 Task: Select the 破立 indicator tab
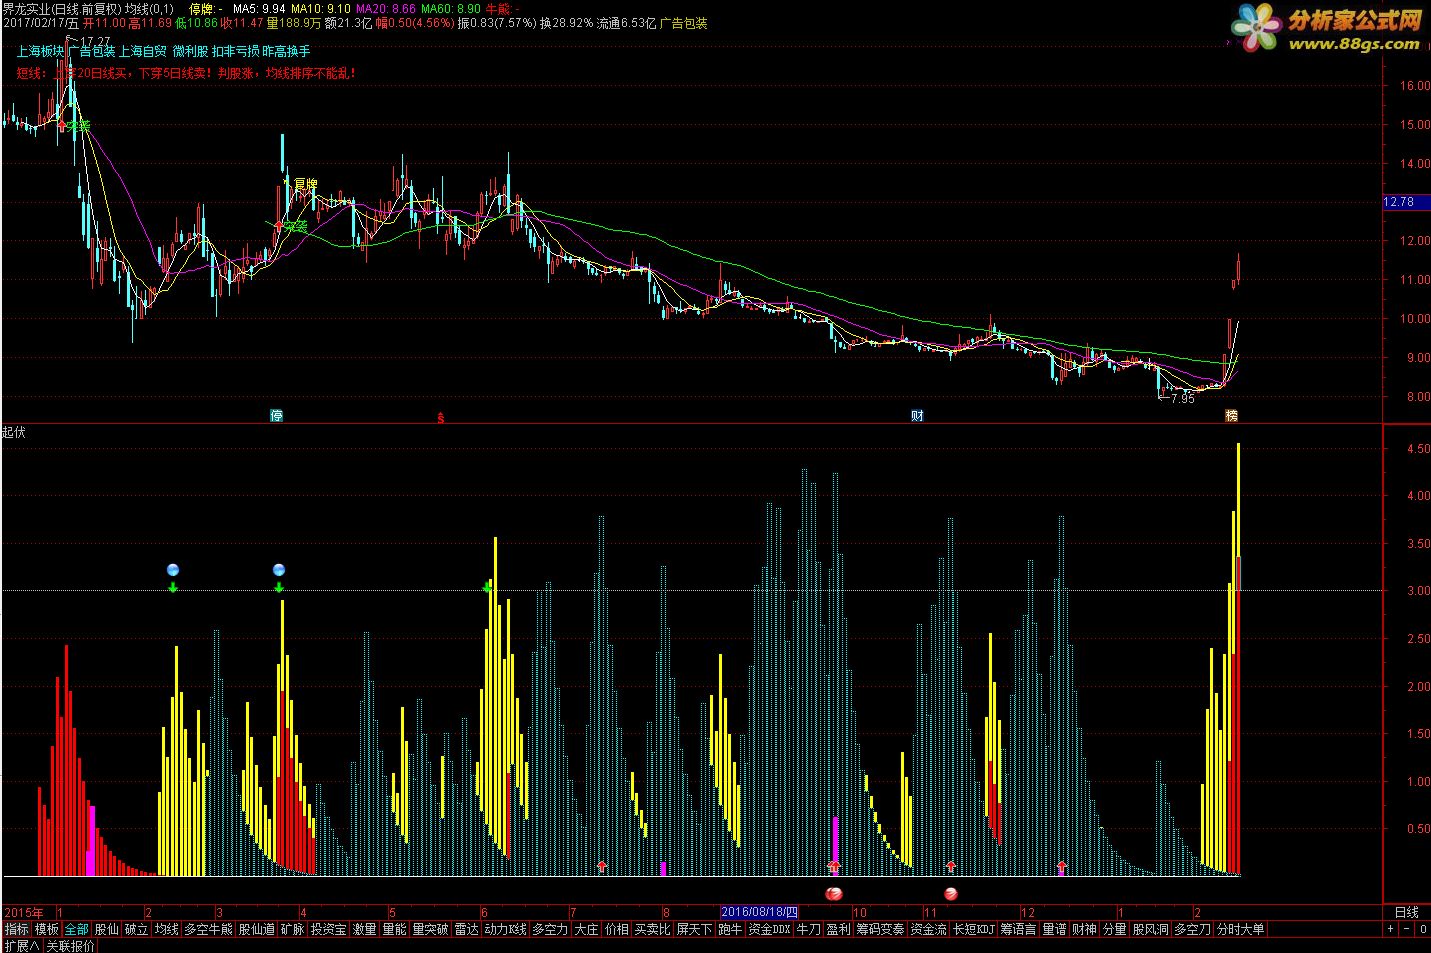[136, 929]
